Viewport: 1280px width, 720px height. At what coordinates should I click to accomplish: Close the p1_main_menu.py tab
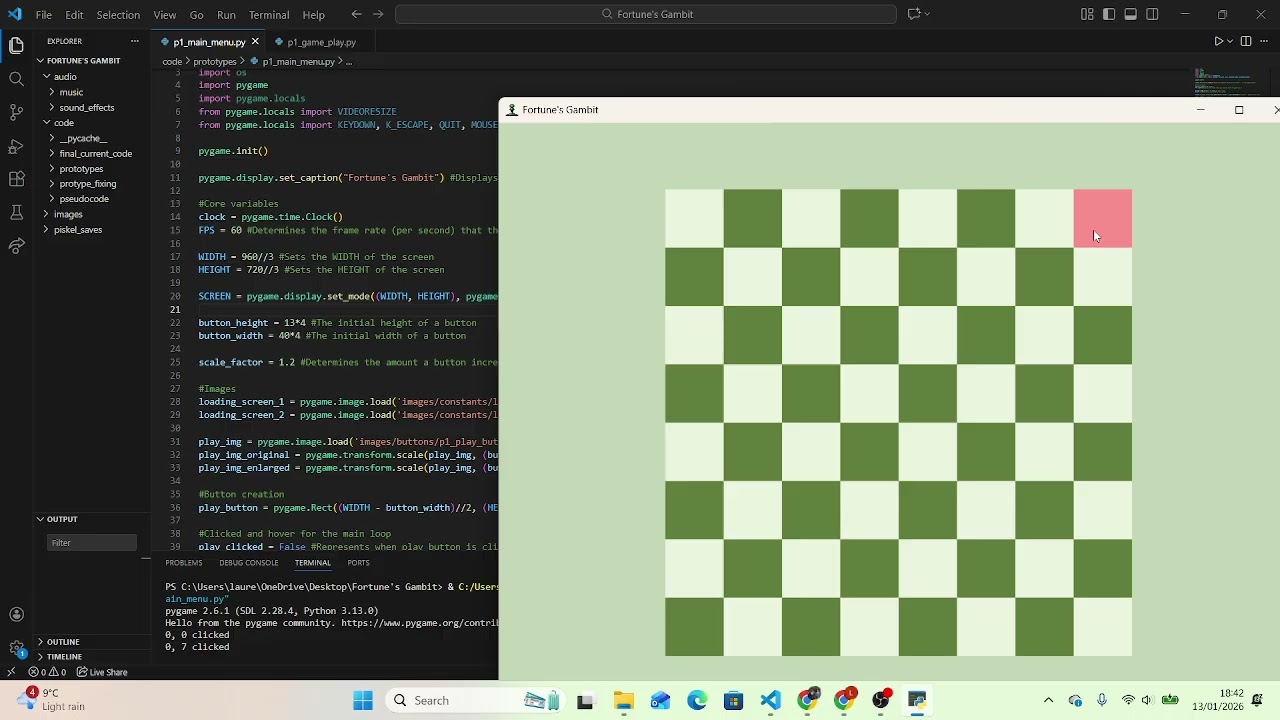point(255,42)
